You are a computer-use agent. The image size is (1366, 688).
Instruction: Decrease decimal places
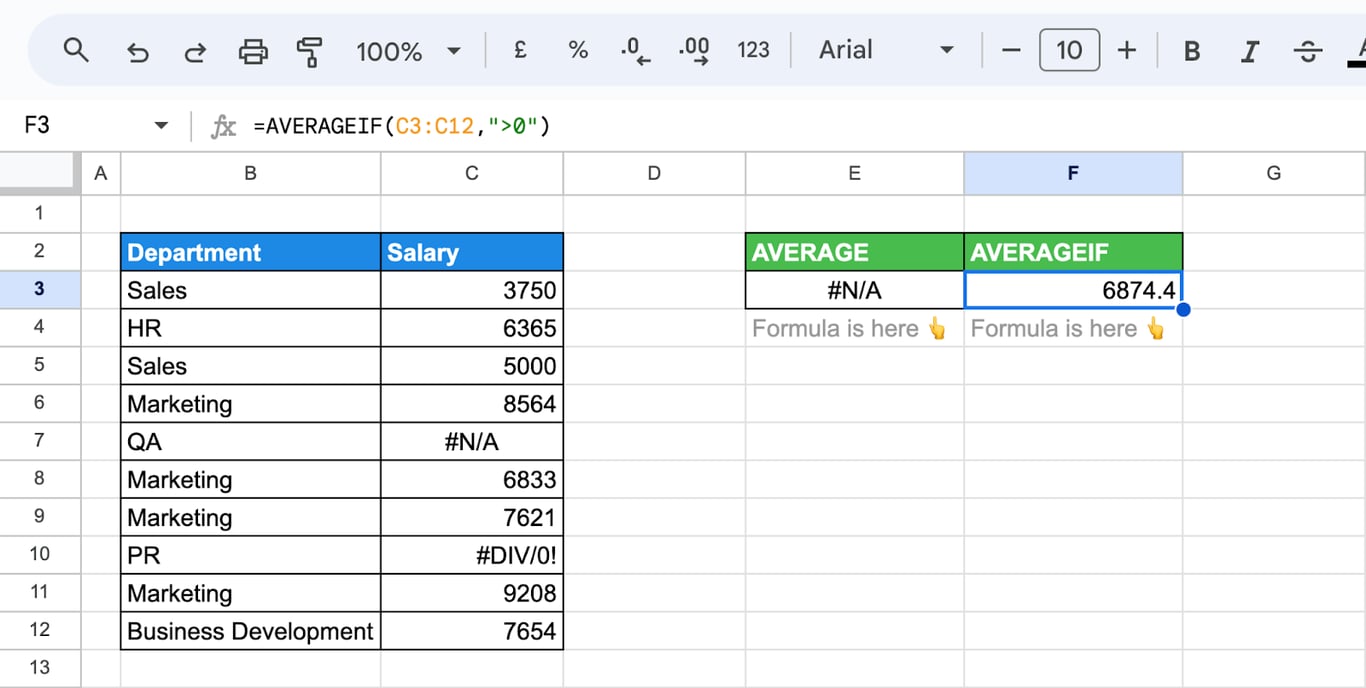pyautogui.click(x=635, y=51)
